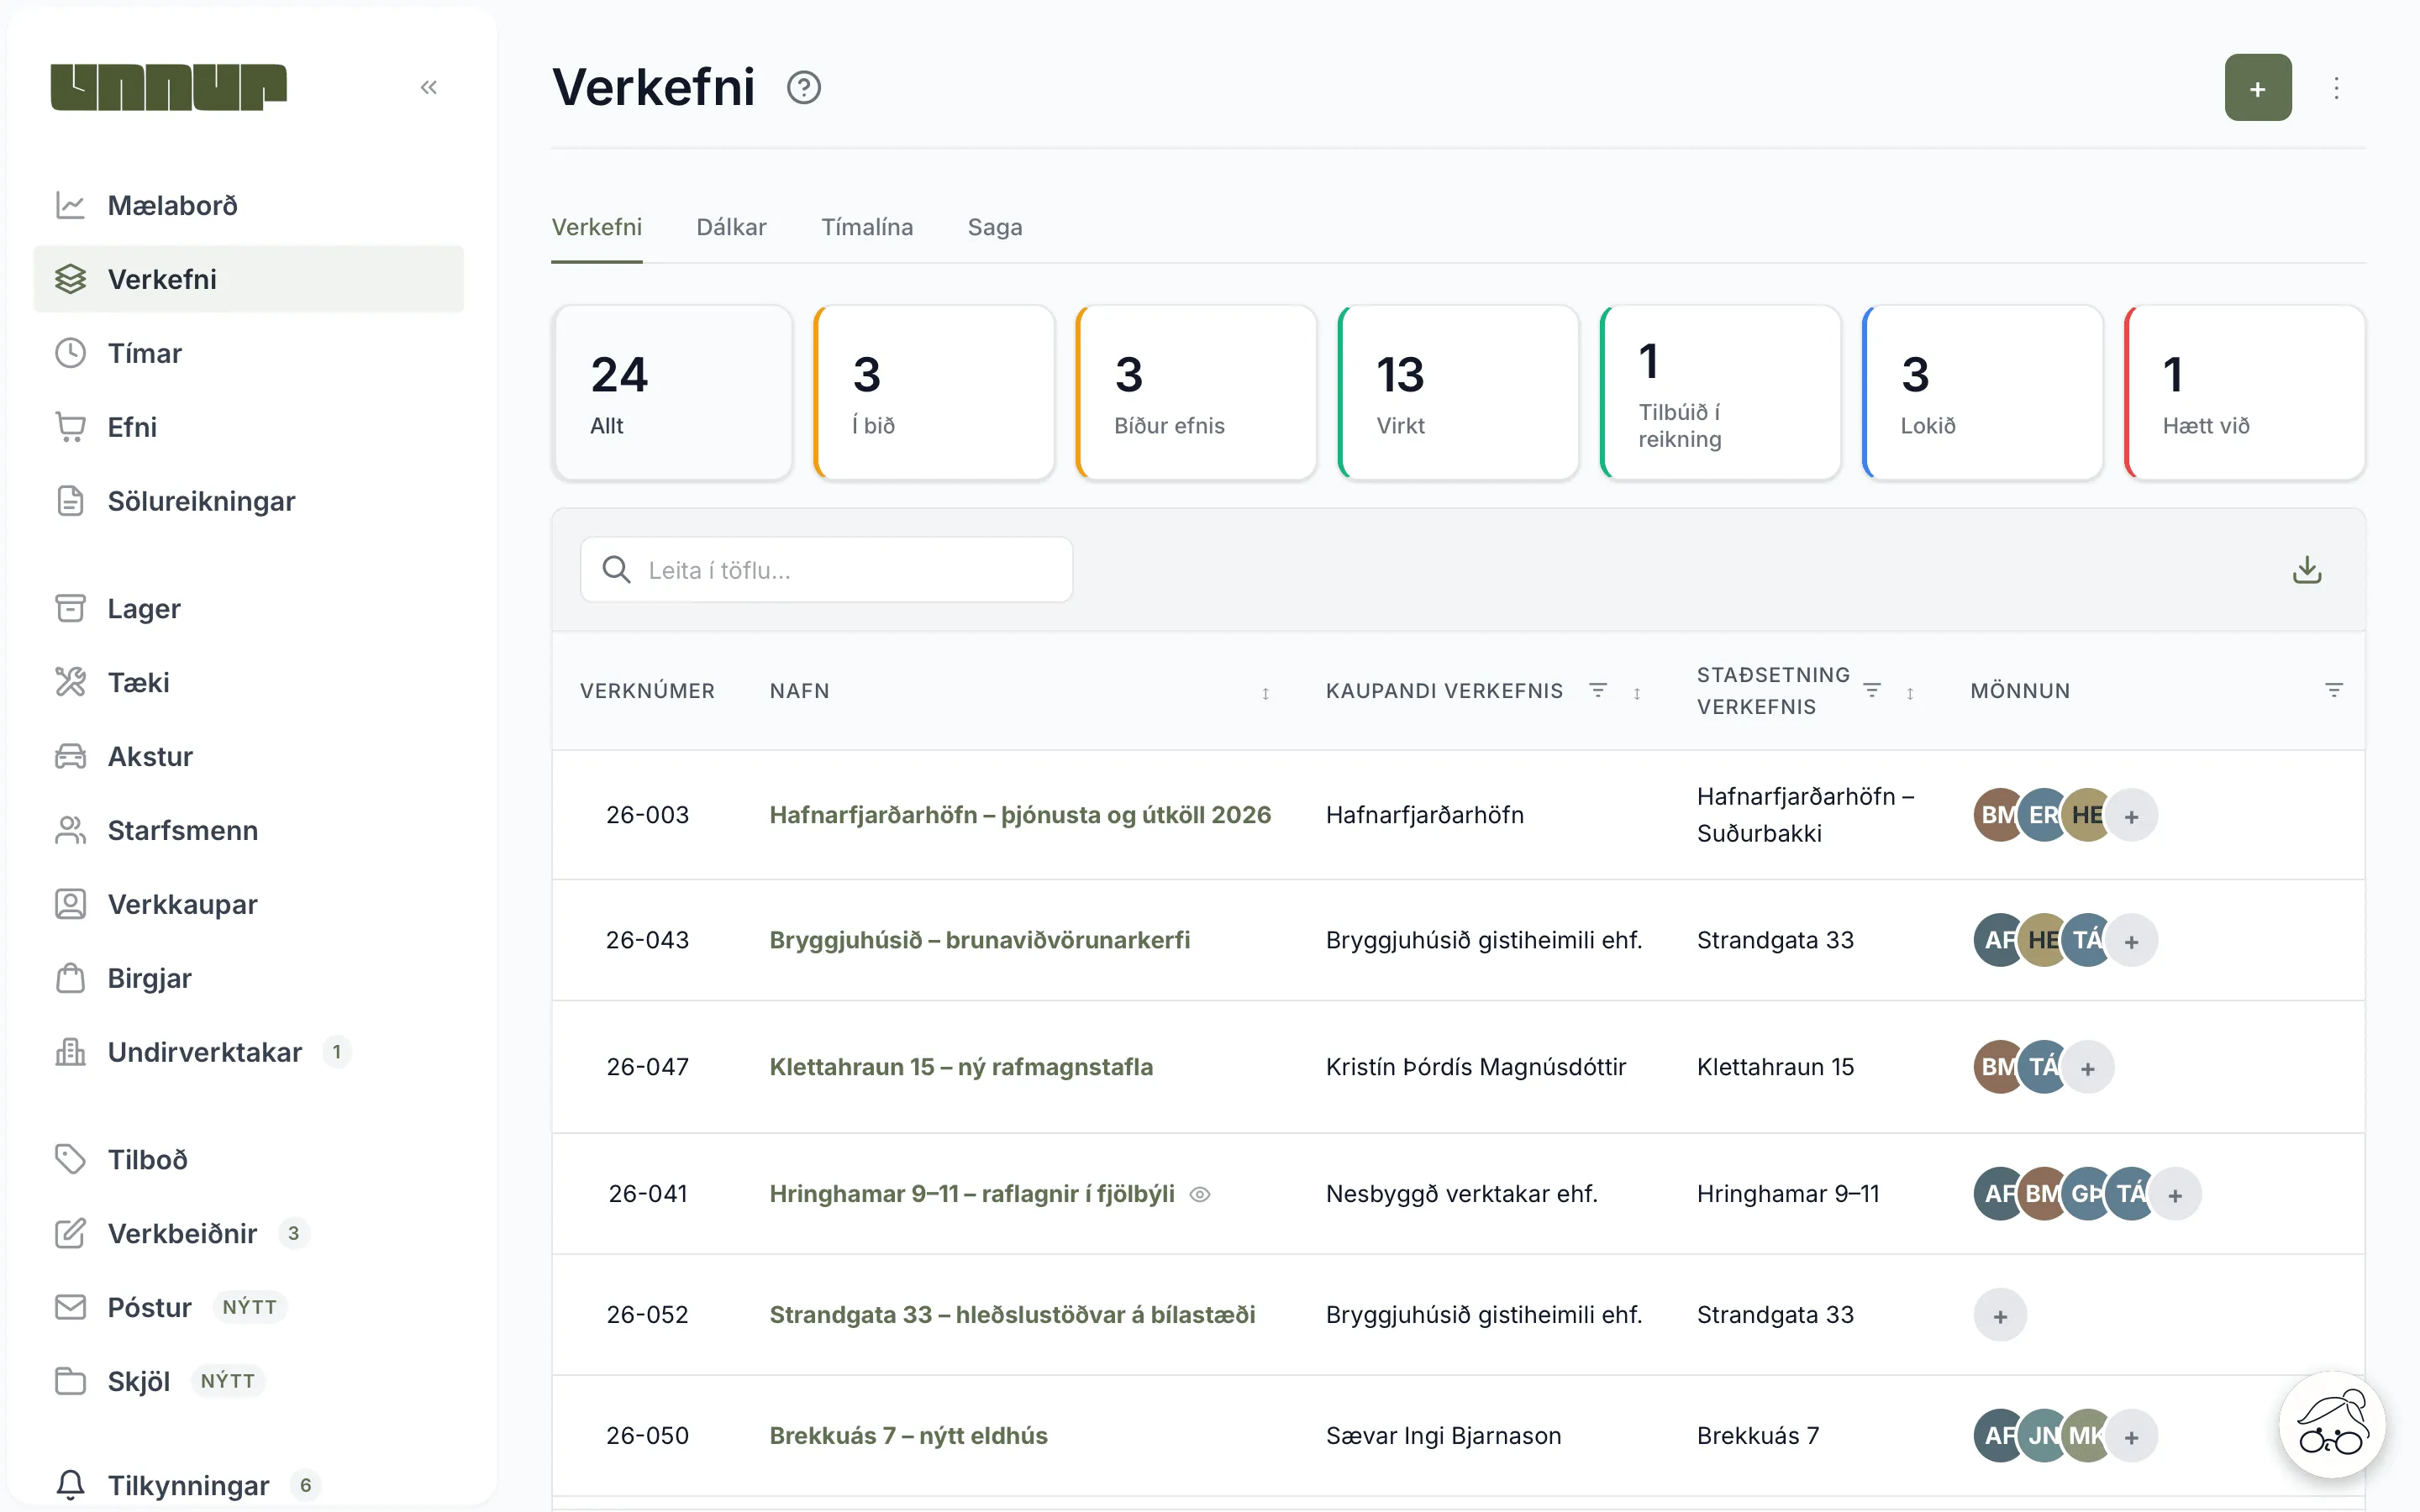The image size is (2420, 1512).
Task: Click the Leita í töflu search field
Action: tap(826, 570)
